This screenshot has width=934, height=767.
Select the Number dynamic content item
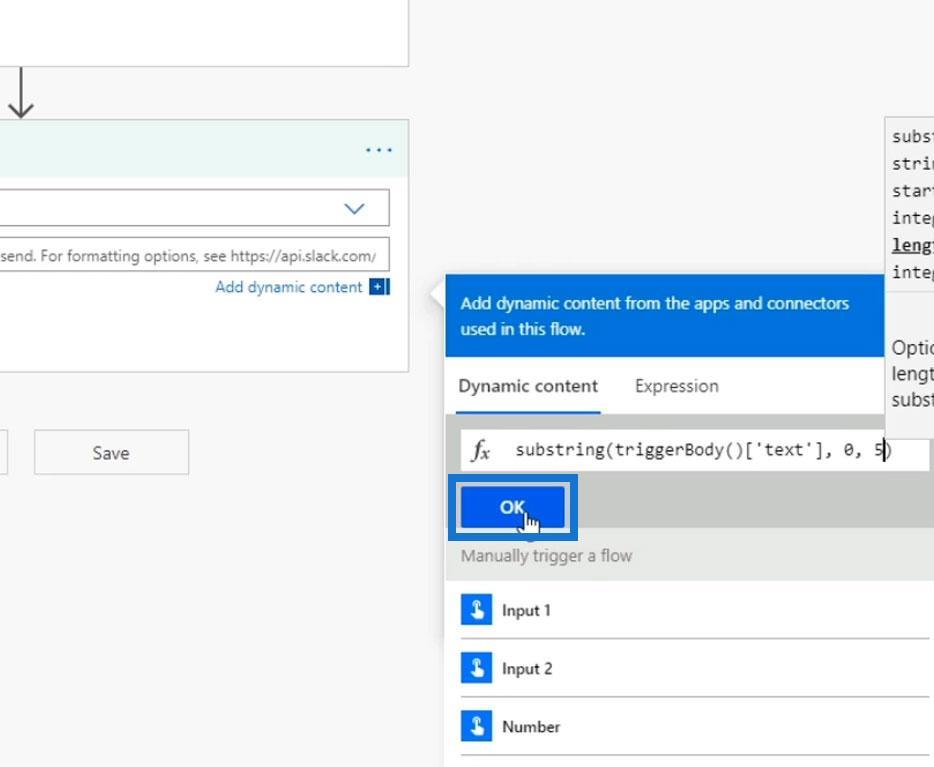[x=695, y=727]
